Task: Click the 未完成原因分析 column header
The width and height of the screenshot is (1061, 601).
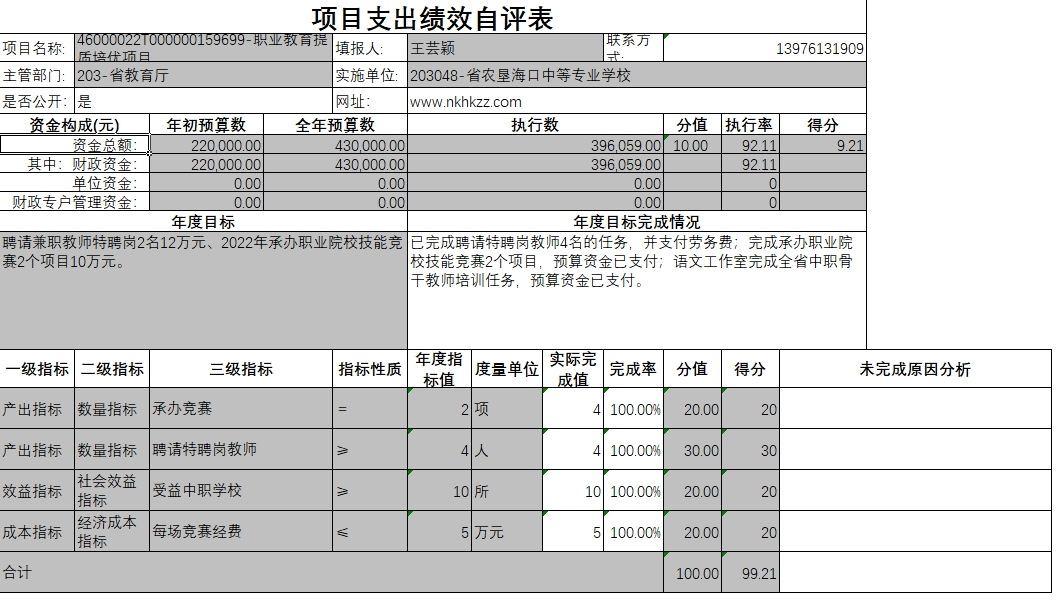Action: [x=916, y=369]
